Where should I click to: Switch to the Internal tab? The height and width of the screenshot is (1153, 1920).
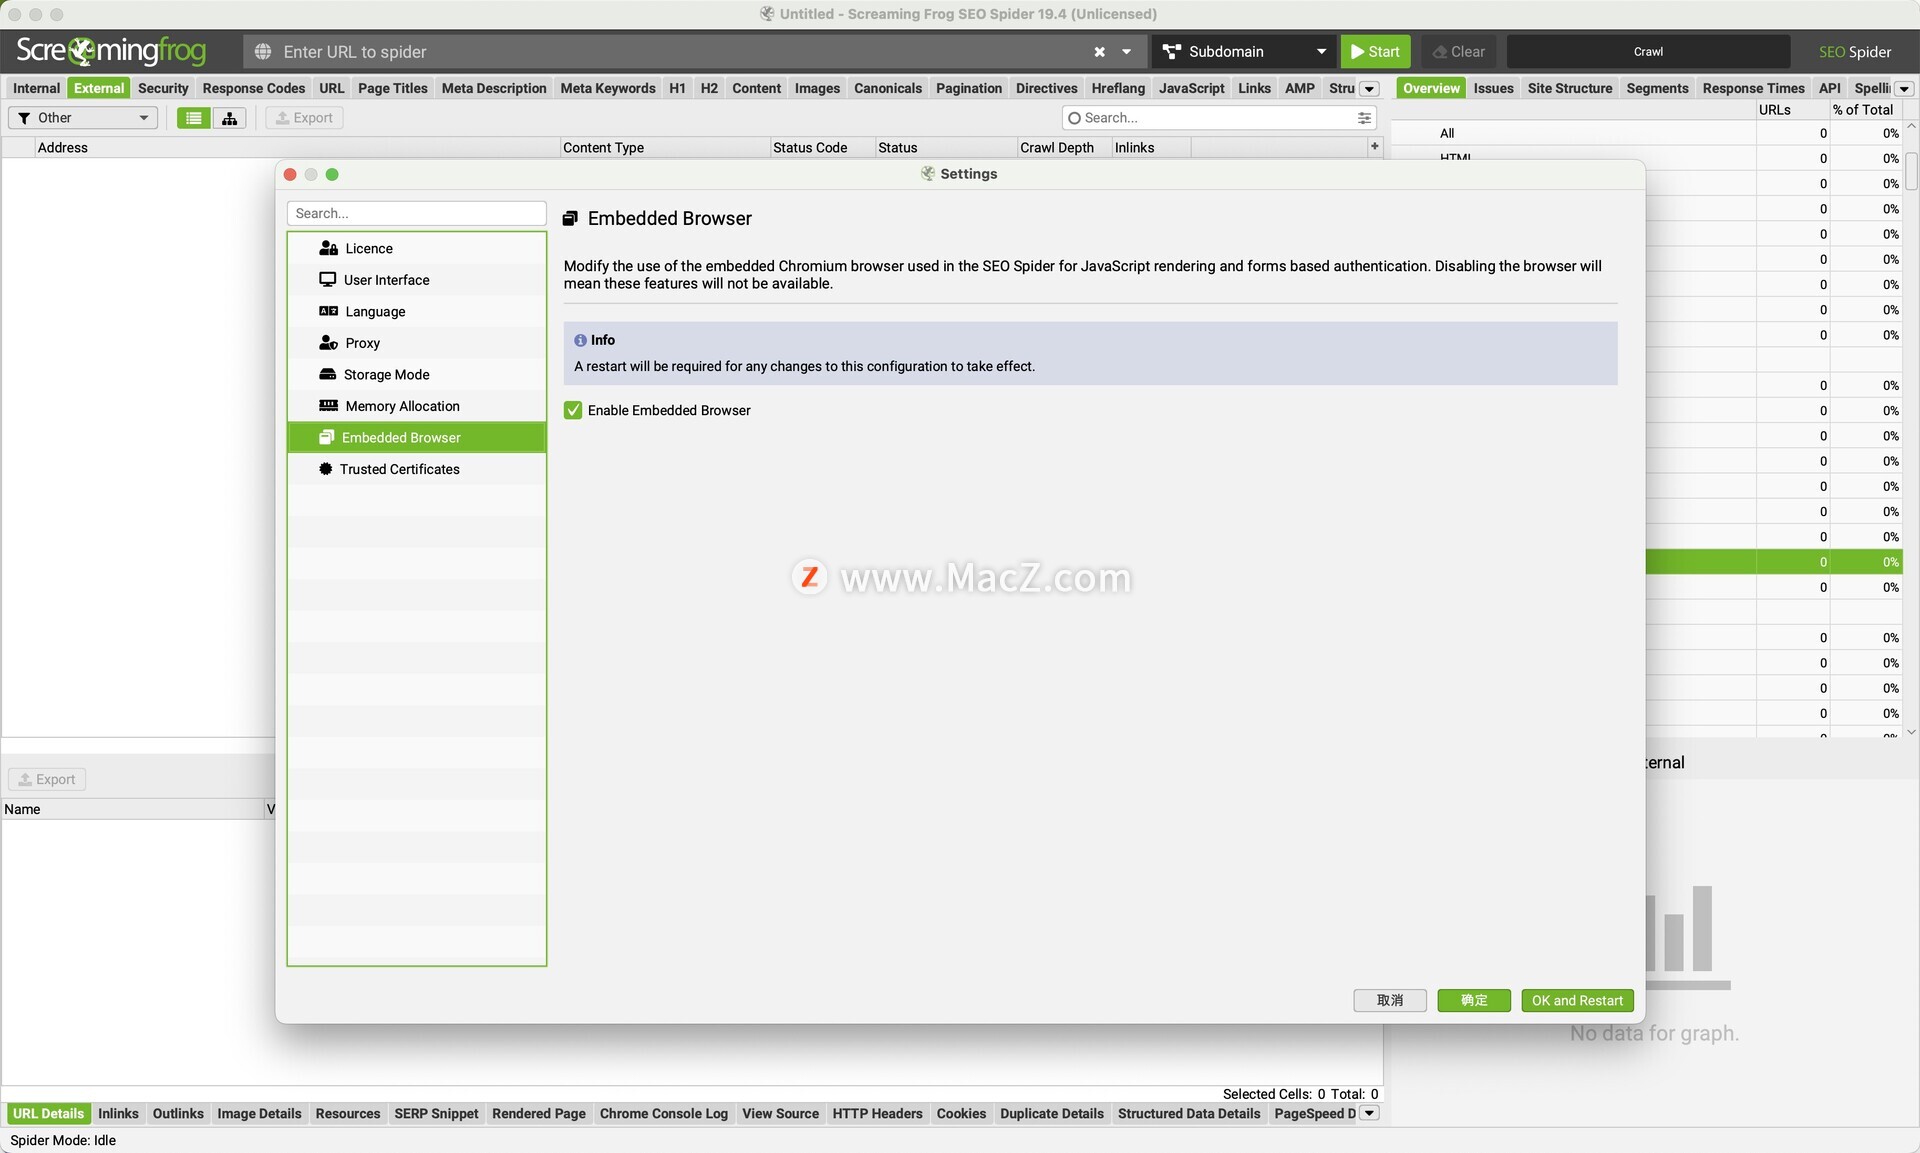(x=36, y=88)
